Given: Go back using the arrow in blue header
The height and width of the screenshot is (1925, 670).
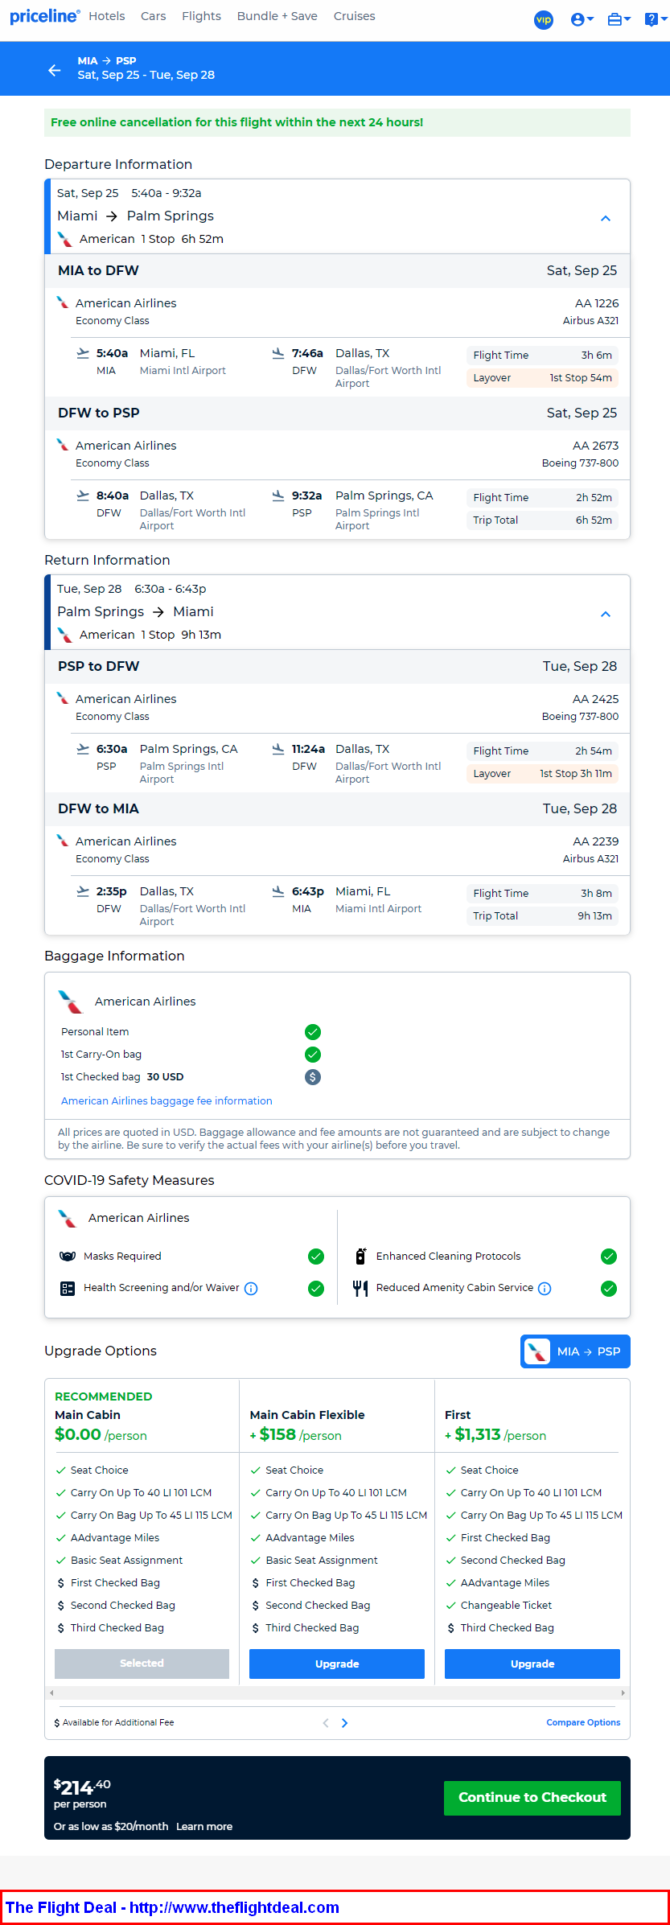Looking at the screenshot, I should coord(55,70).
